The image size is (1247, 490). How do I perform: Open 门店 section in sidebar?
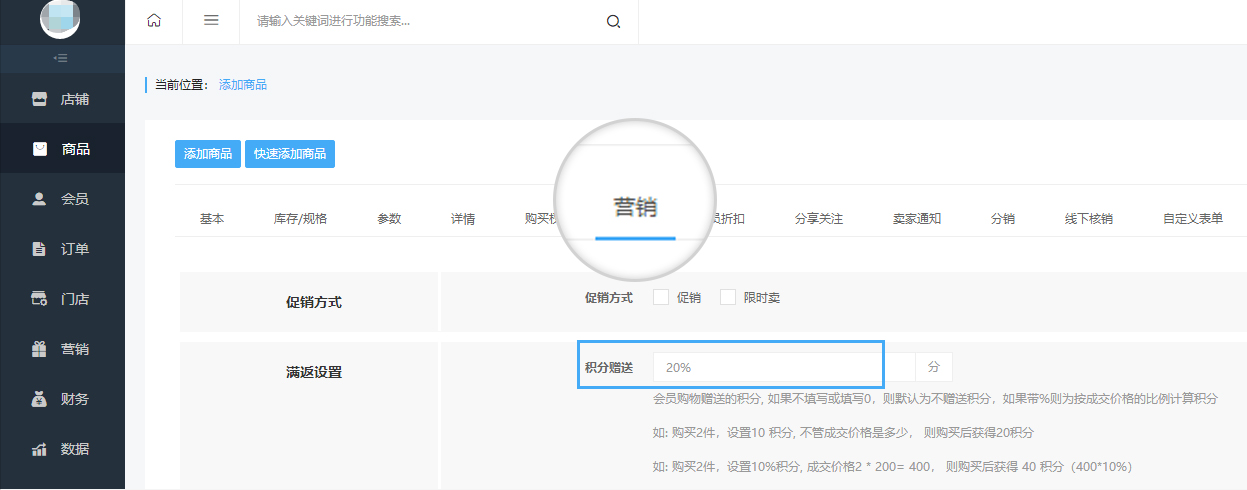coord(62,299)
